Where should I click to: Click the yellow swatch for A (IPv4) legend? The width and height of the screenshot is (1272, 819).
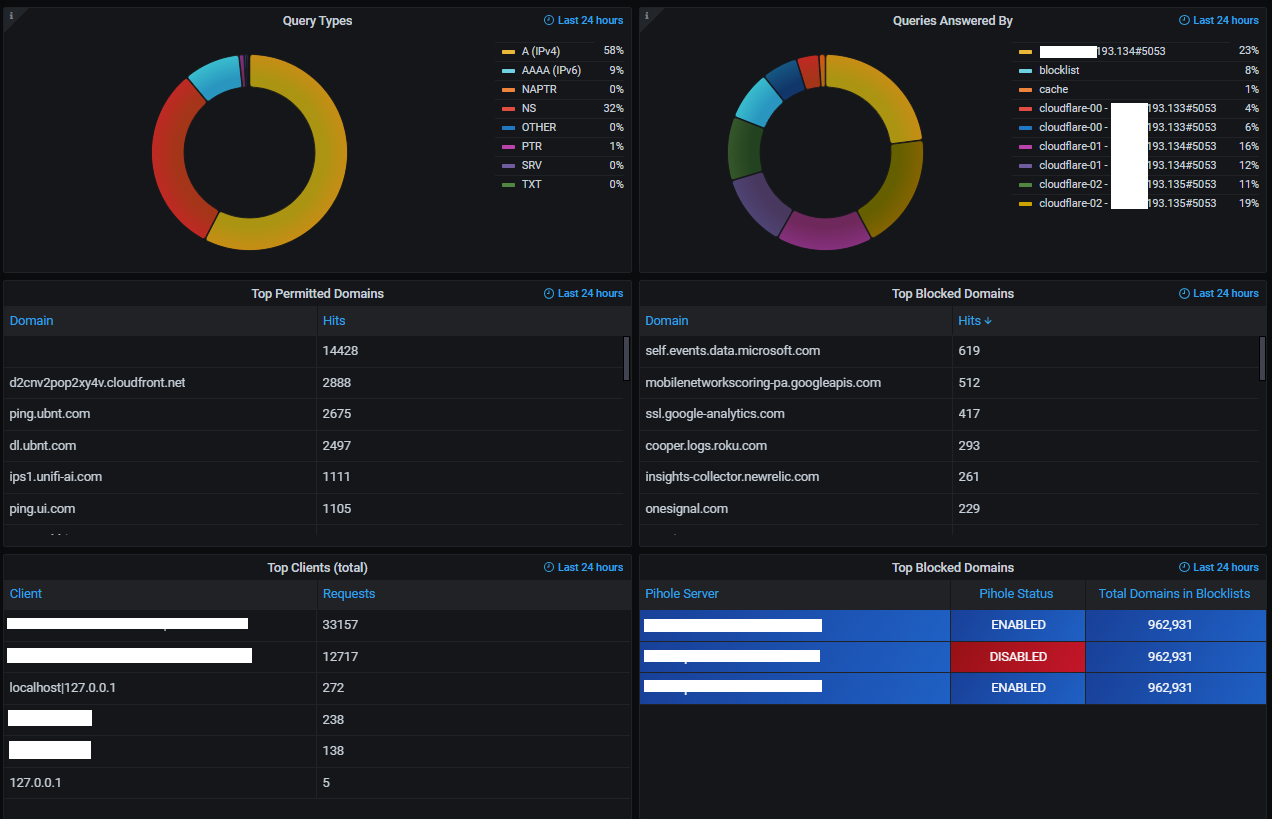tap(508, 51)
